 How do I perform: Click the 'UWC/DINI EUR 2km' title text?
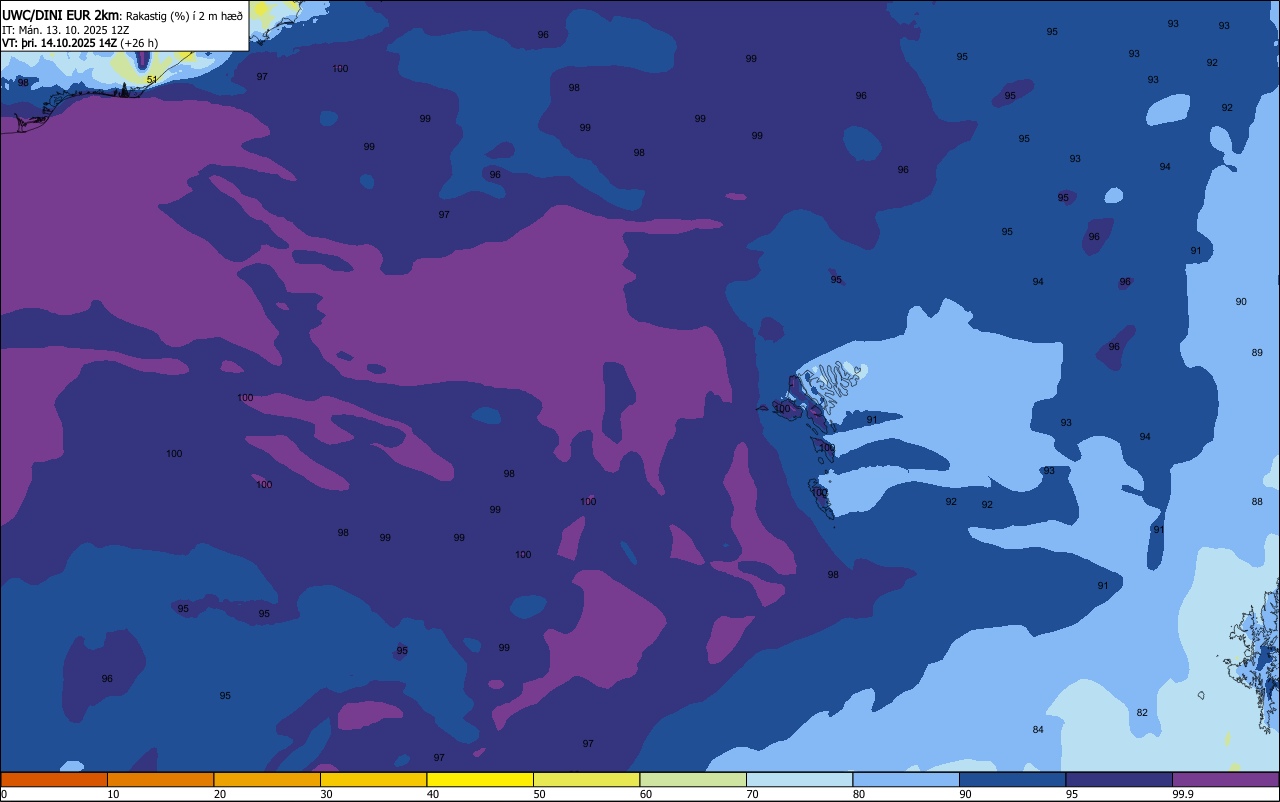pos(61,15)
